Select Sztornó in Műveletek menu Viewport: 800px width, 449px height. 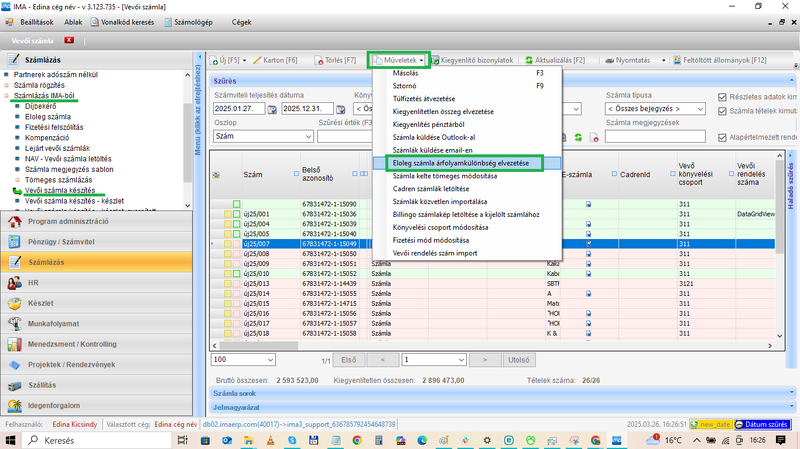tap(467, 86)
